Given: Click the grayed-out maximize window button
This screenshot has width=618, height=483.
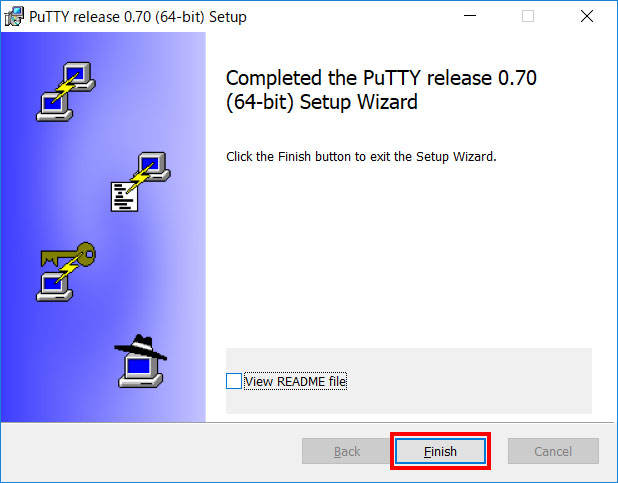Looking at the screenshot, I should click(x=528, y=16).
